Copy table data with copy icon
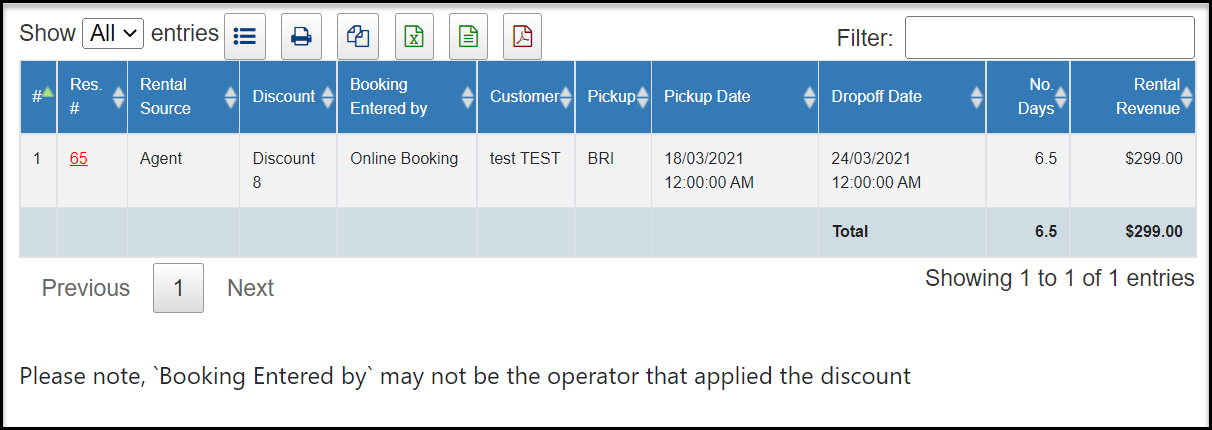Screen dimensions: 1212x430 358,36
